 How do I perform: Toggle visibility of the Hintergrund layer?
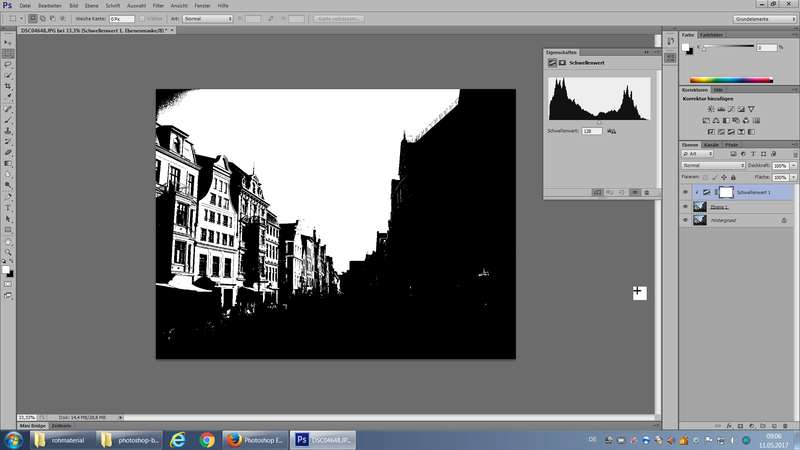pos(685,220)
